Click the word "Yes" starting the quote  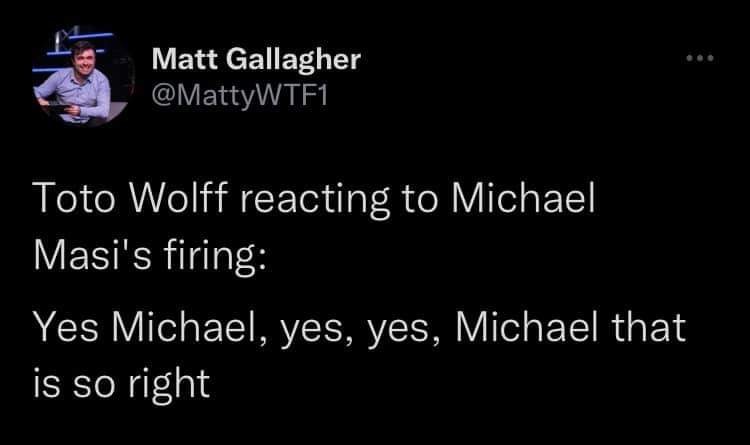[x=66, y=327]
